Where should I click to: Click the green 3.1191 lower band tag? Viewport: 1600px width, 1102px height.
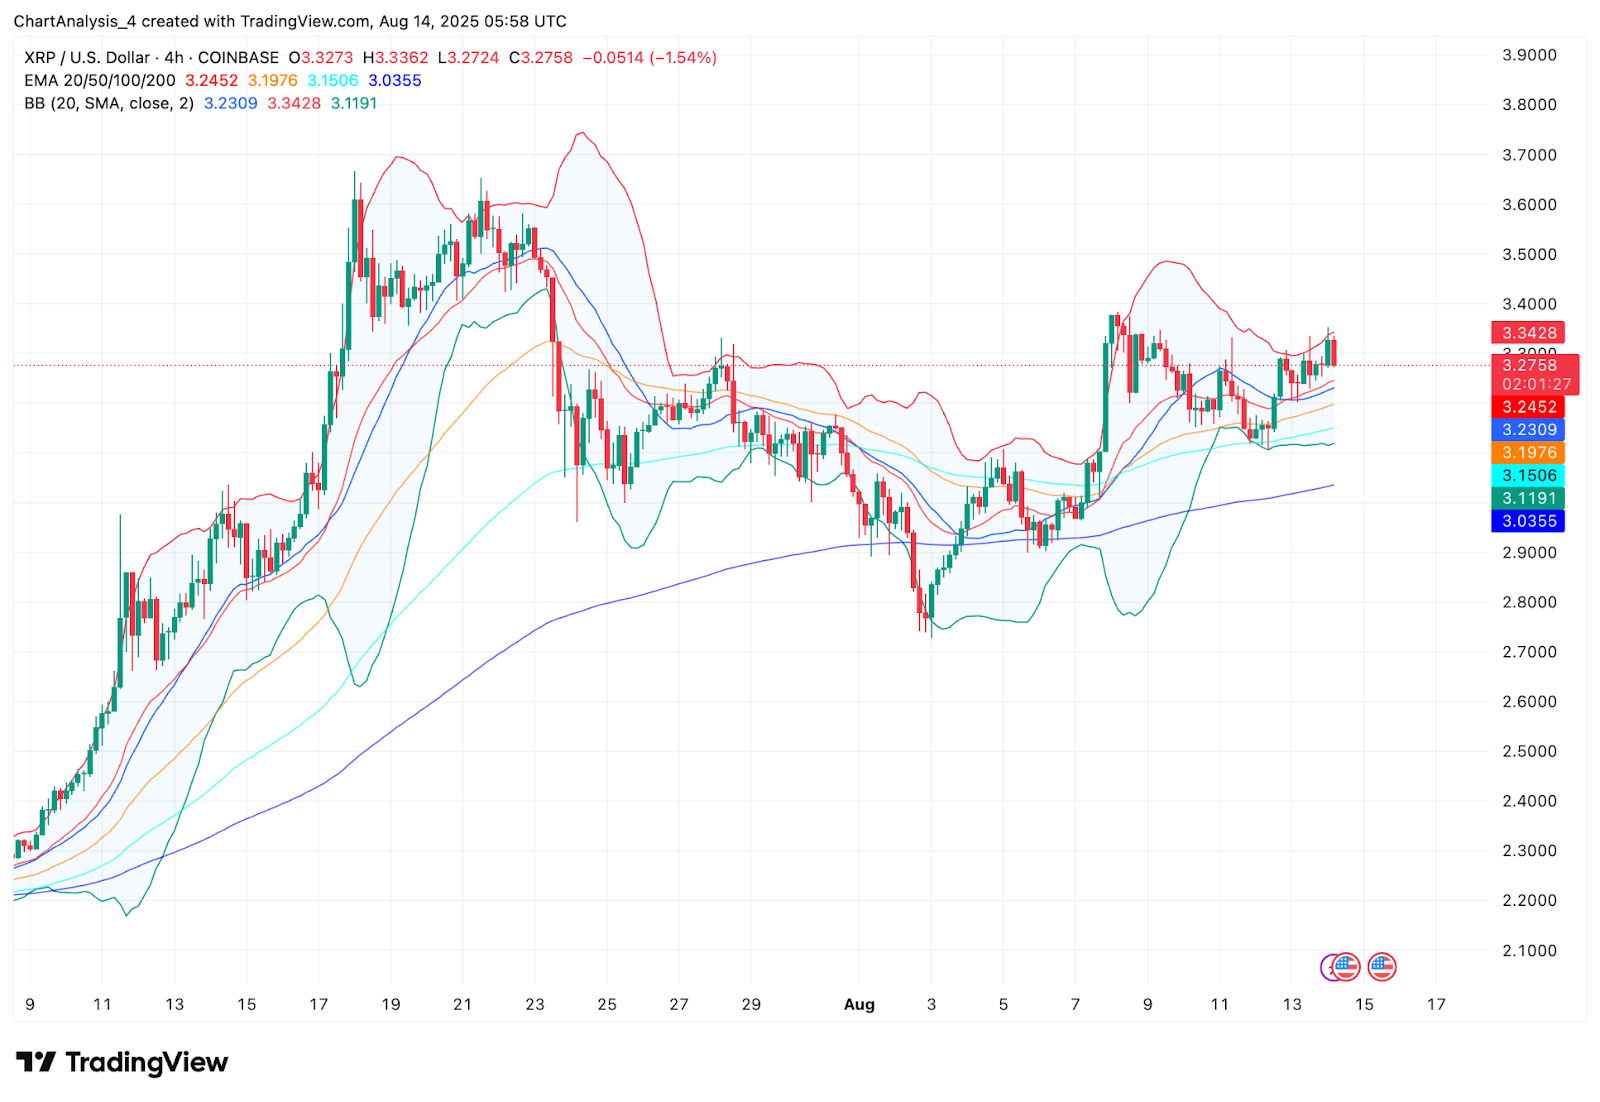(1528, 498)
